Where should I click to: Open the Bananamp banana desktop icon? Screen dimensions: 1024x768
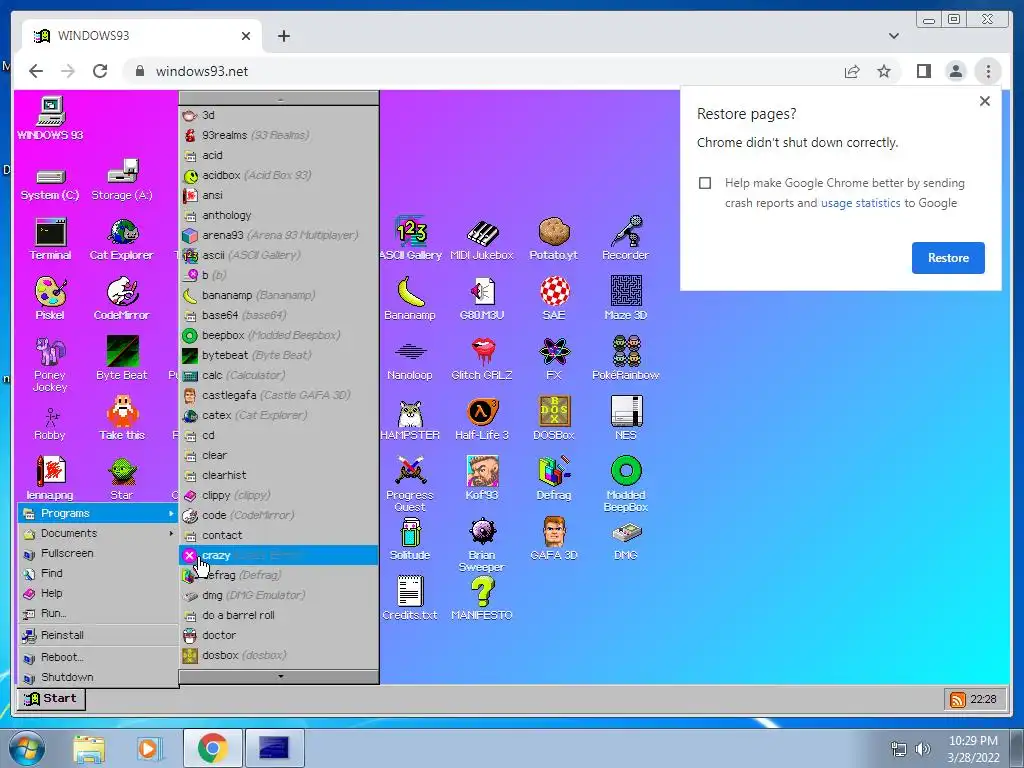pyautogui.click(x=410, y=298)
